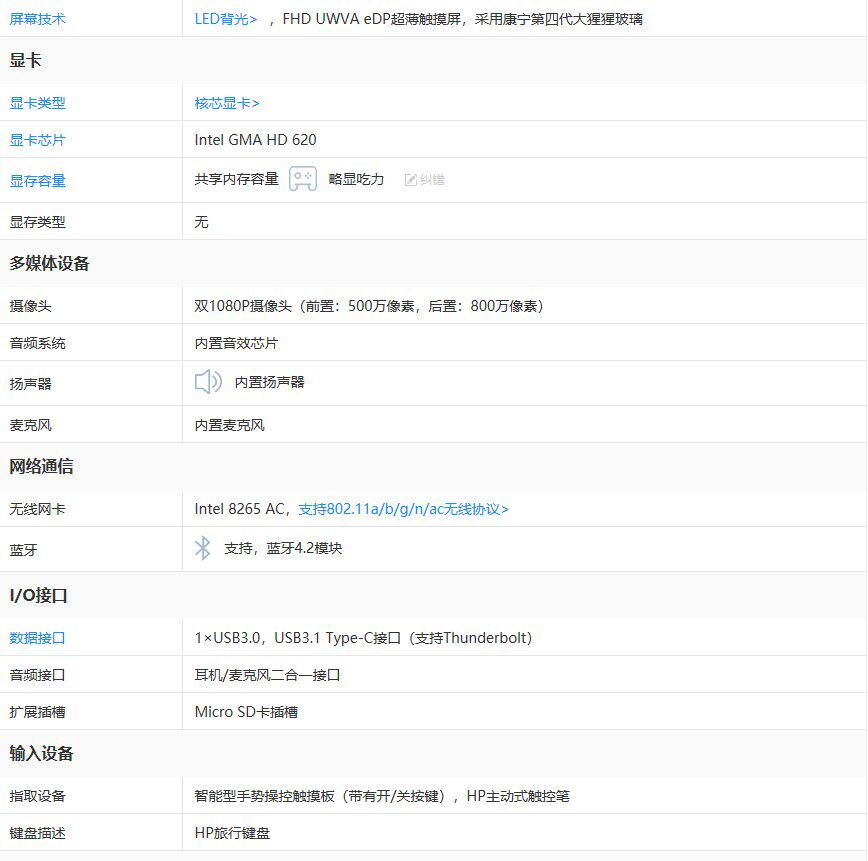The image size is (868, 861).
Task: Click the 内置麦克风 value
Action: (x=229, y=425)
